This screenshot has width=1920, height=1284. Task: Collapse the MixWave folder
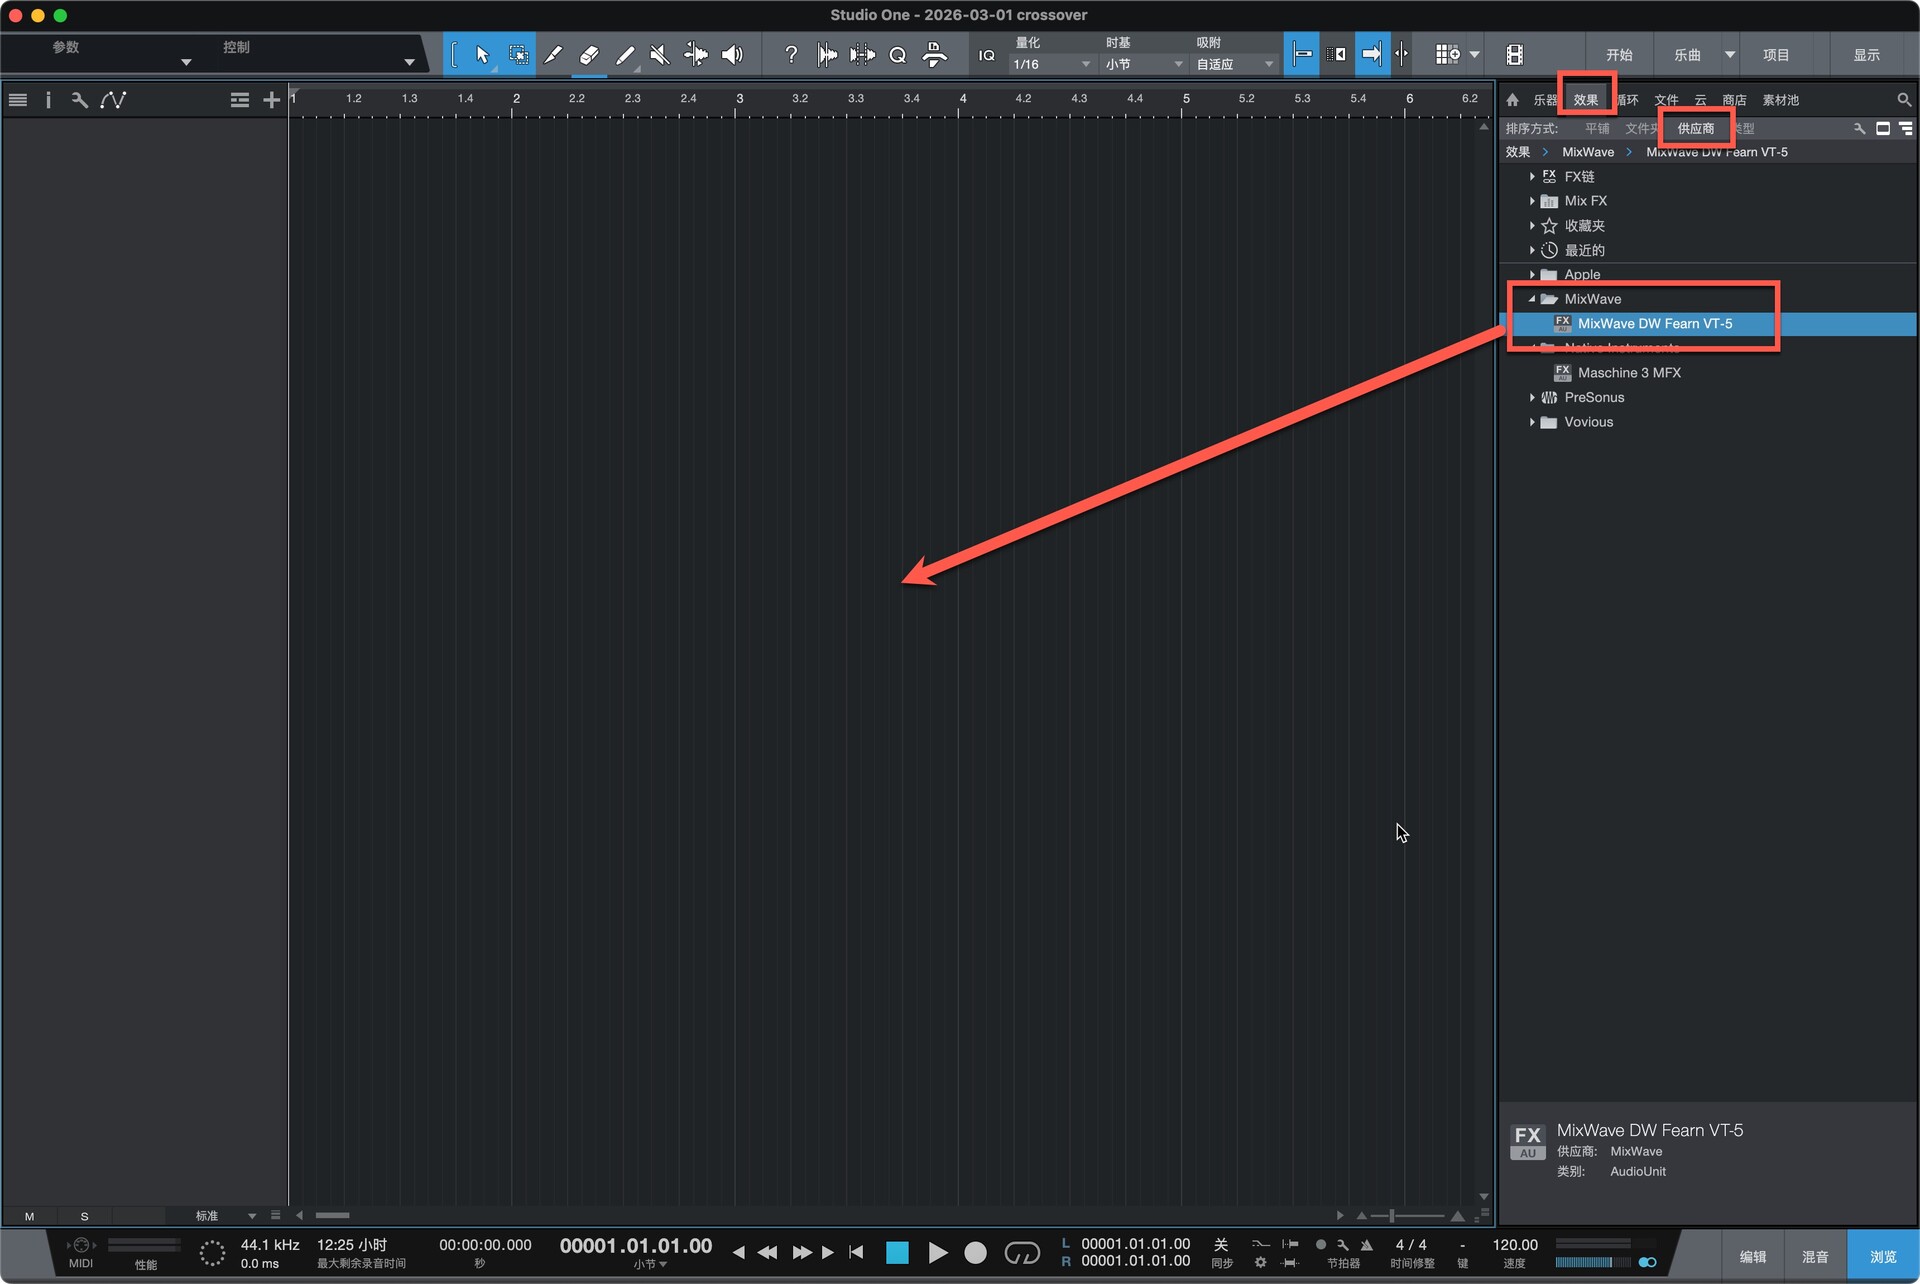pos(1532,299)
